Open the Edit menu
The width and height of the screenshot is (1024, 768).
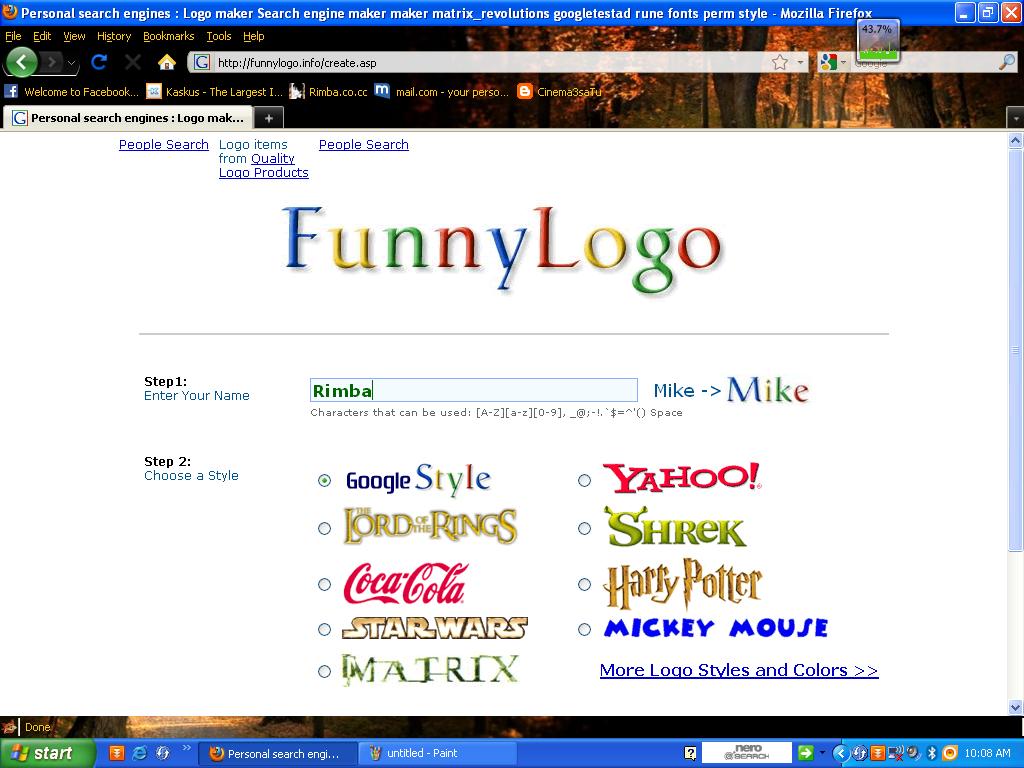(x=42, y=36)
